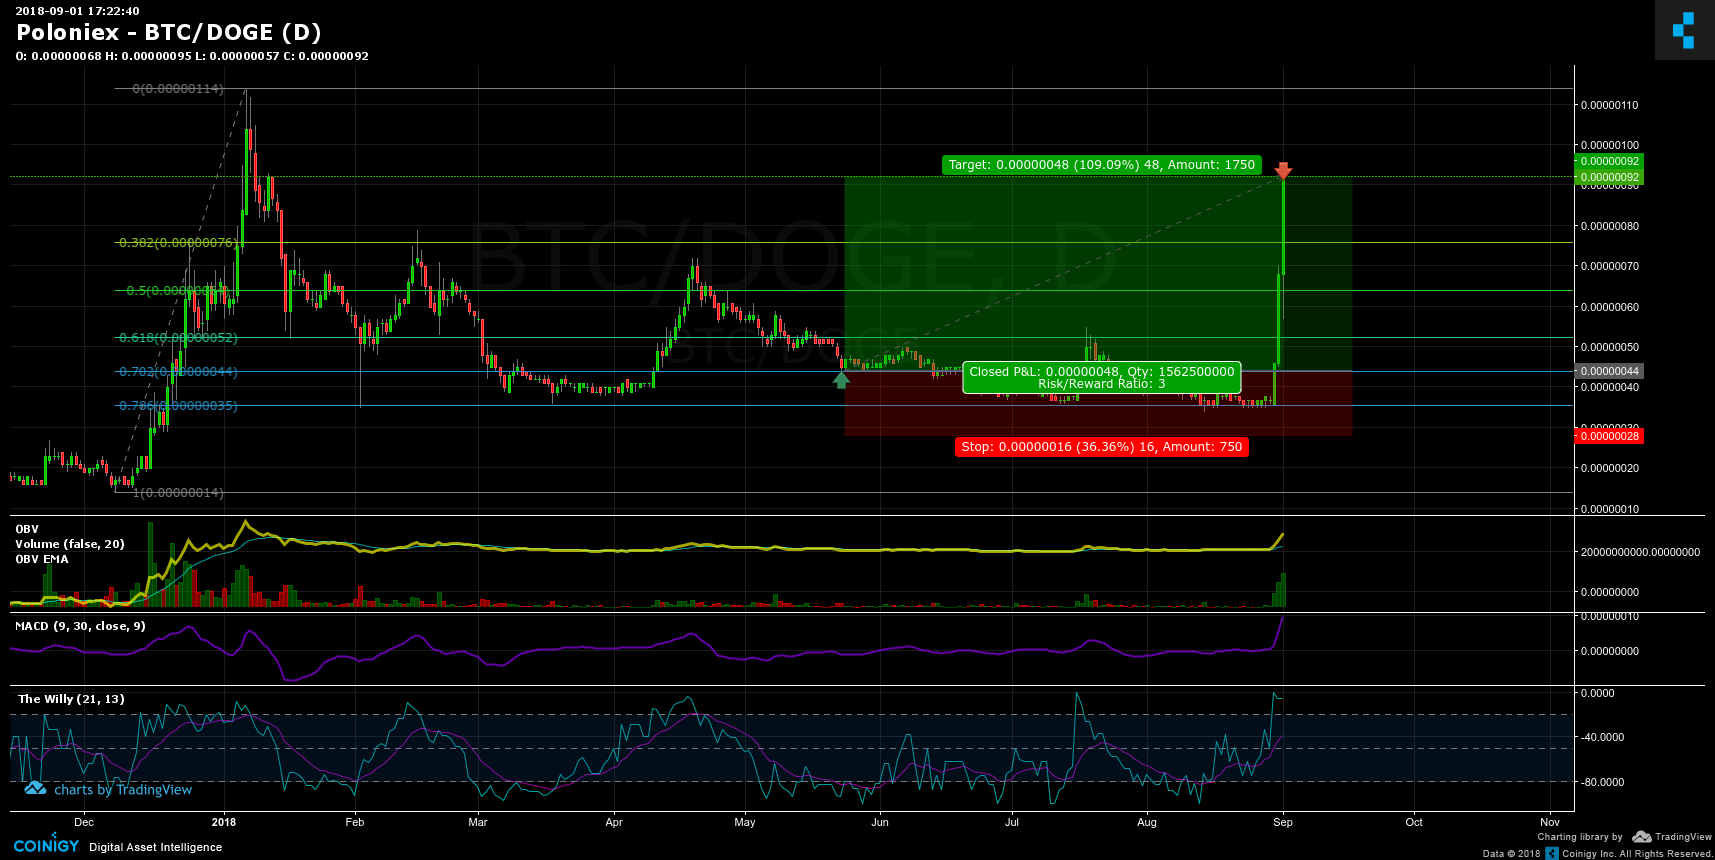Image resolution: width=1715 pixels, height=860 pixels.
Task: Open the 'charts by TradingView' link
Action: point(108,790)
